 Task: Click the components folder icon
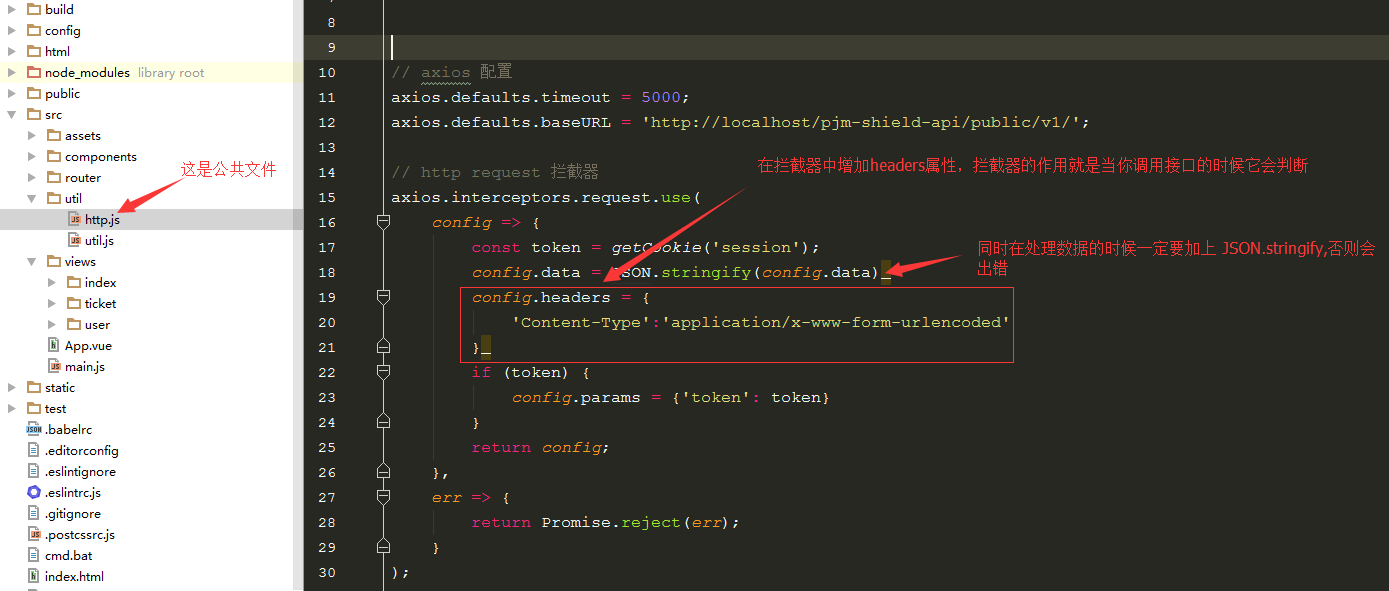53,156
